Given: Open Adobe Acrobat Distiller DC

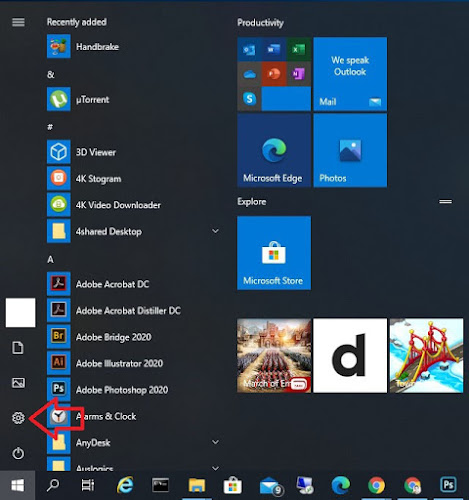Looking at the screenshot, I should click(133, 310).
